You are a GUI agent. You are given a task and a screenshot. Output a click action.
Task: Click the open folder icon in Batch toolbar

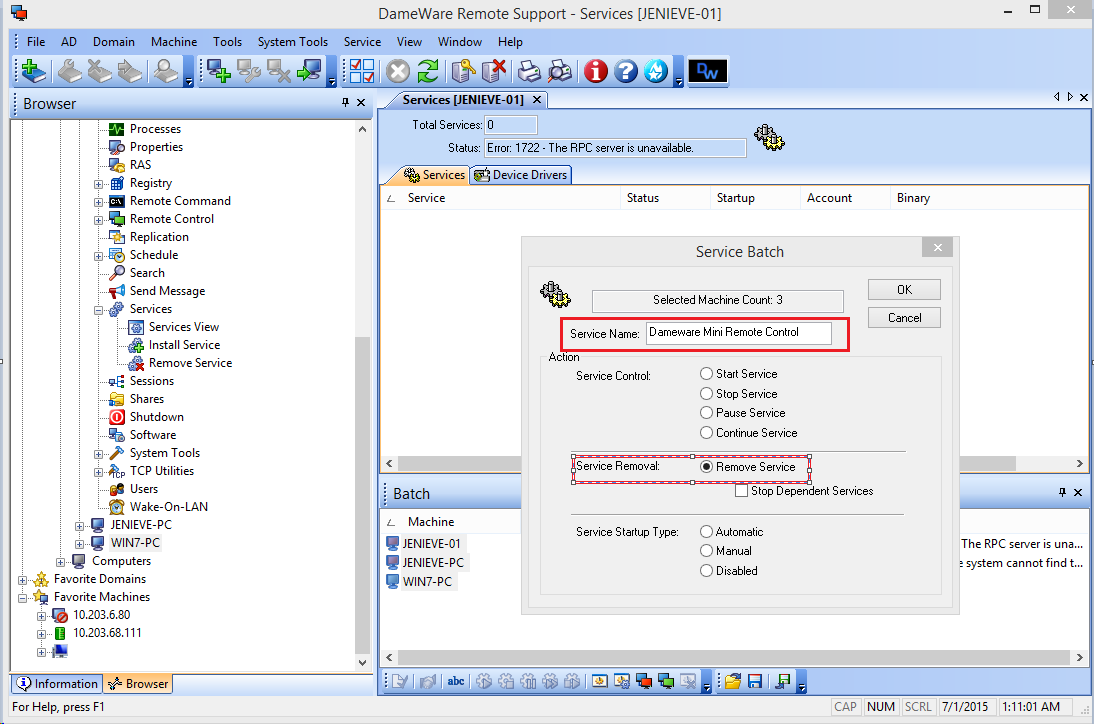(734, 682)
